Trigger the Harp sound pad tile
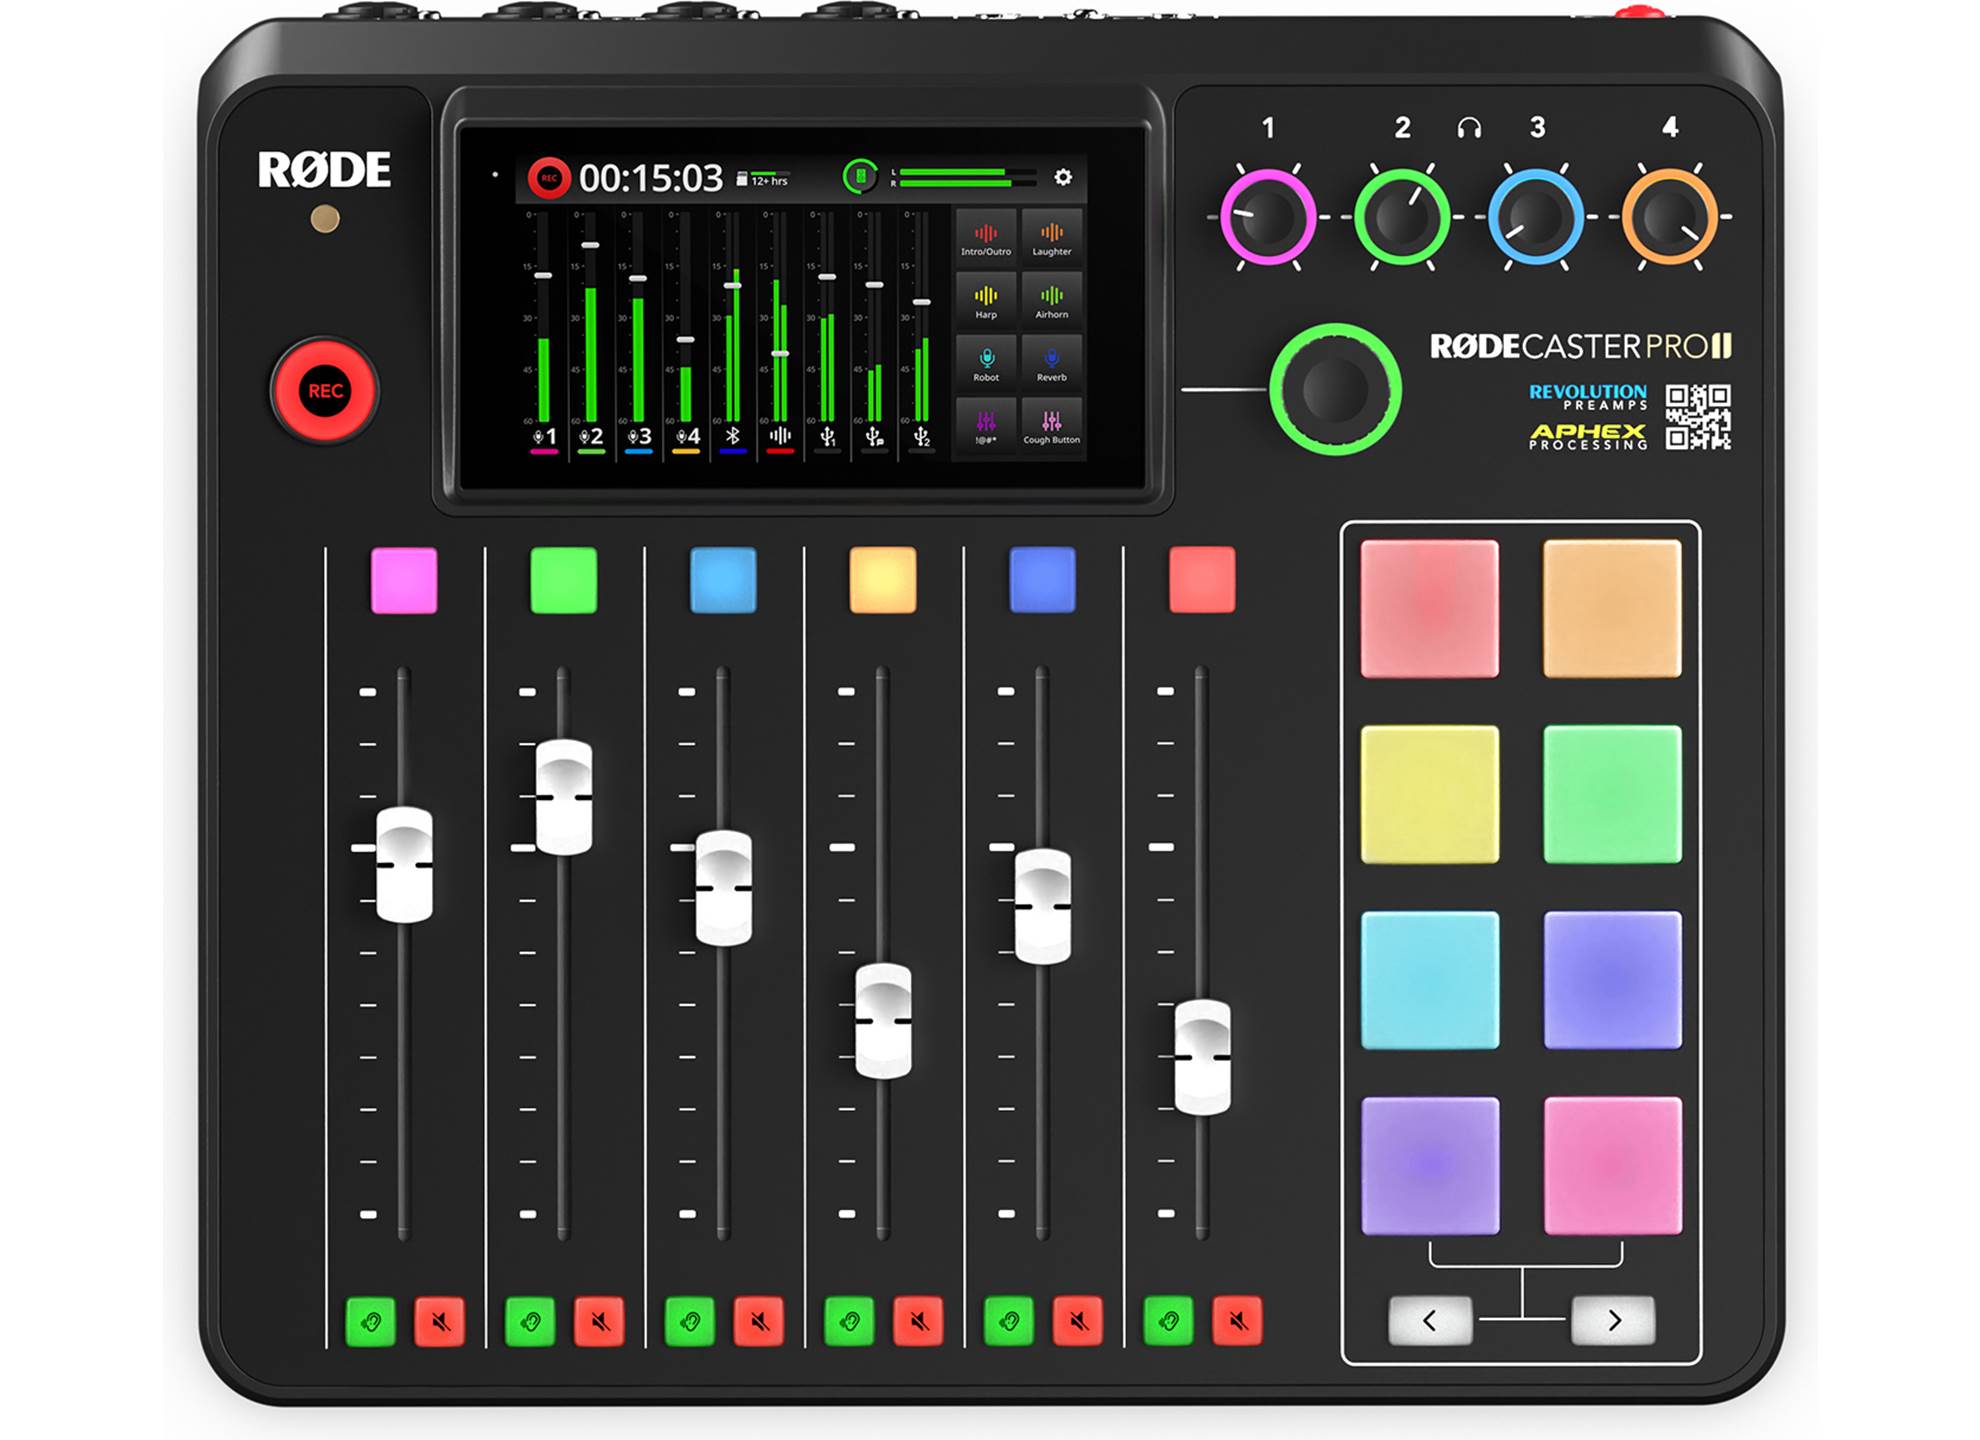Viewport: 1980px width, 1440px height. [x=986, y=301]
